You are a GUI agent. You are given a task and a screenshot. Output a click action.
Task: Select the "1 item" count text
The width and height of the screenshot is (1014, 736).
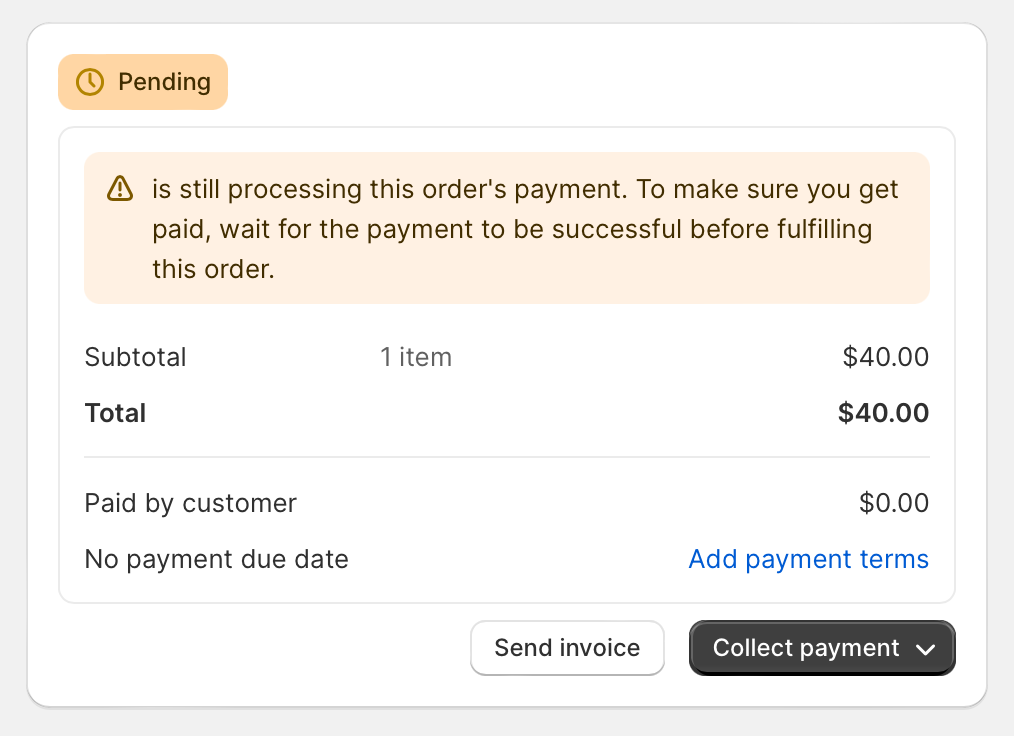point(416,357)
